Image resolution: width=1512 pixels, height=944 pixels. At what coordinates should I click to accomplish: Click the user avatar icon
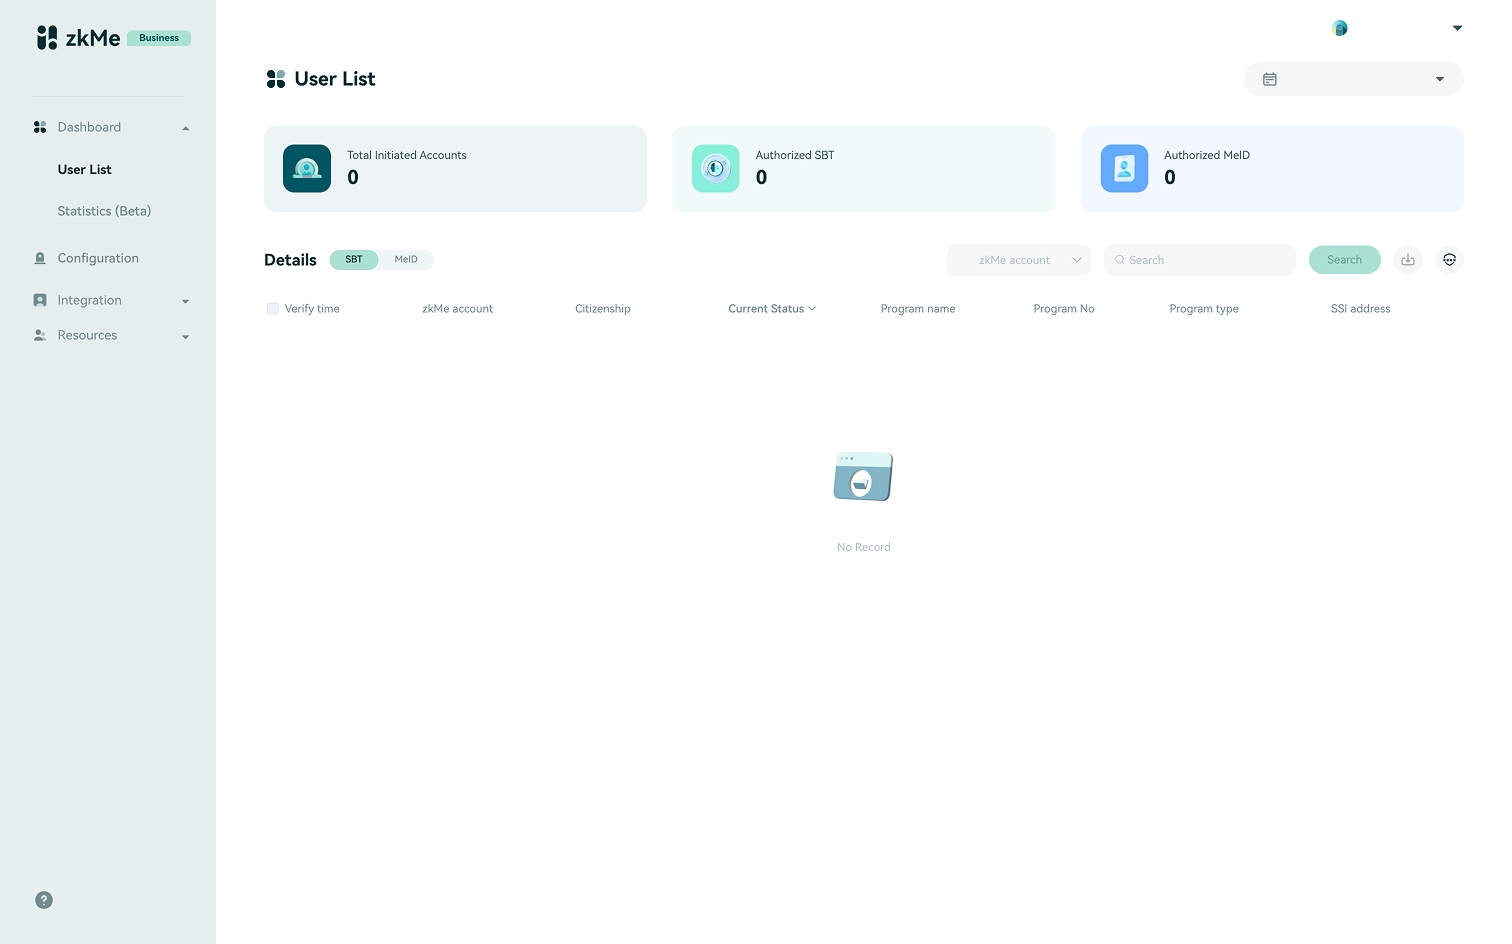coord(1340,28)
